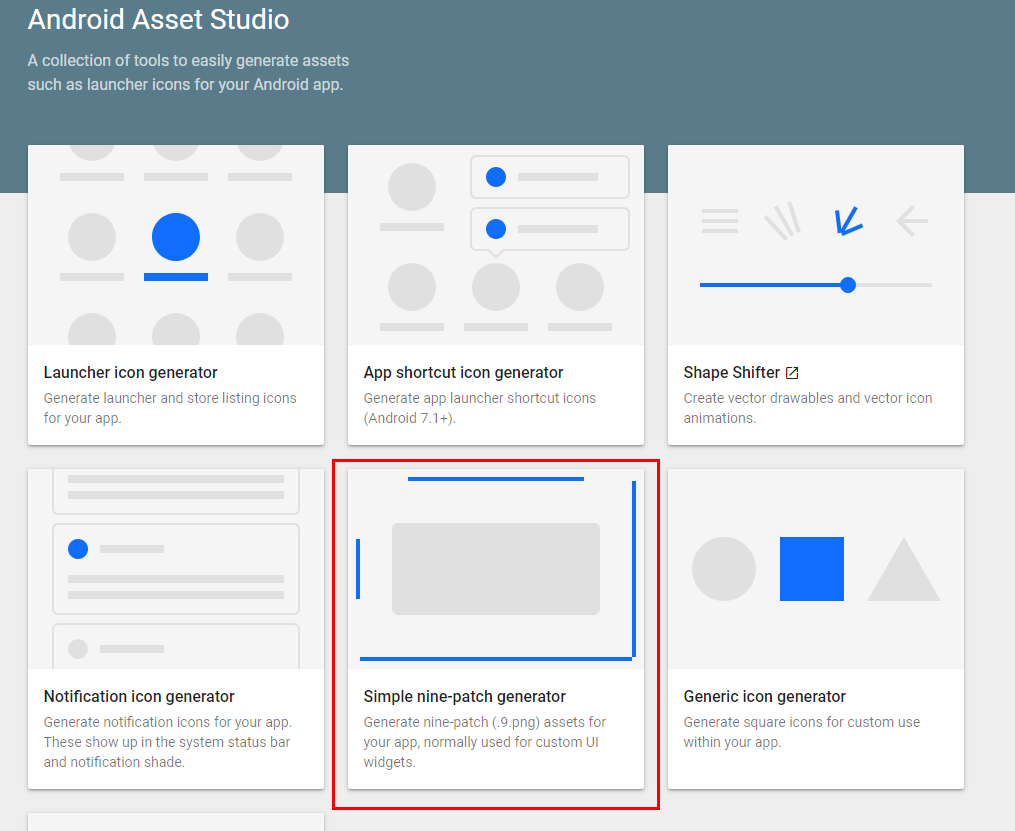Open the Notification icon generator thumbnail
The width and height of the screenshot is (1015, 831).
pyautogui.click(x=175, y=569)
